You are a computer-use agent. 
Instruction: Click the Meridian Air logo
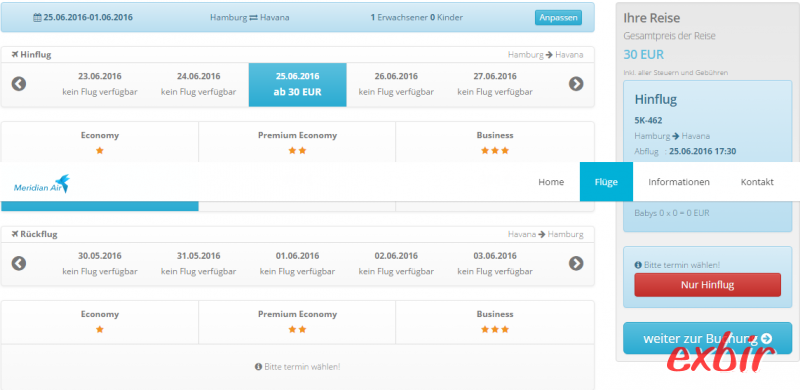[41, 184]
